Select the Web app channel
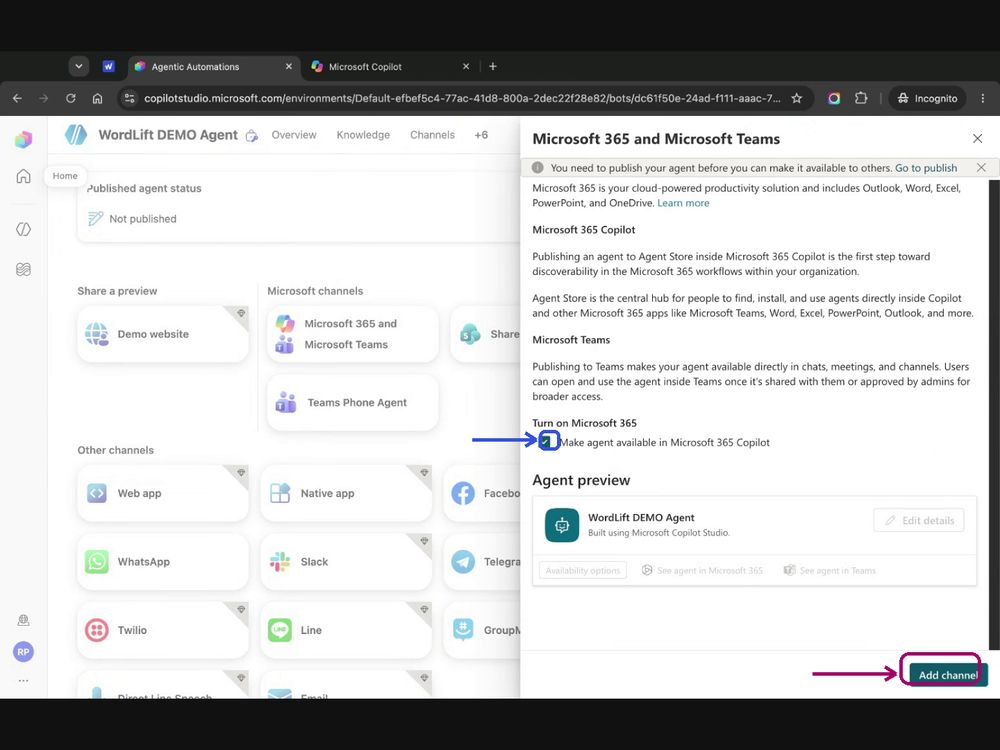 163,494
